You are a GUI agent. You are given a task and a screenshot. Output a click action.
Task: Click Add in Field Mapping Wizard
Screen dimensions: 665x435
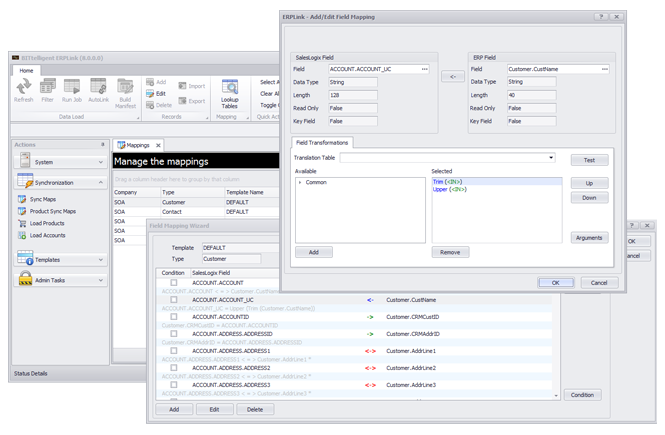[x=174, y=410]
